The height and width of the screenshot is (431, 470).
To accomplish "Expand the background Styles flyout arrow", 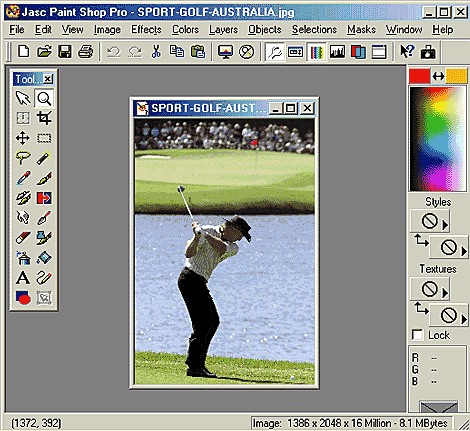I will 464,251.
